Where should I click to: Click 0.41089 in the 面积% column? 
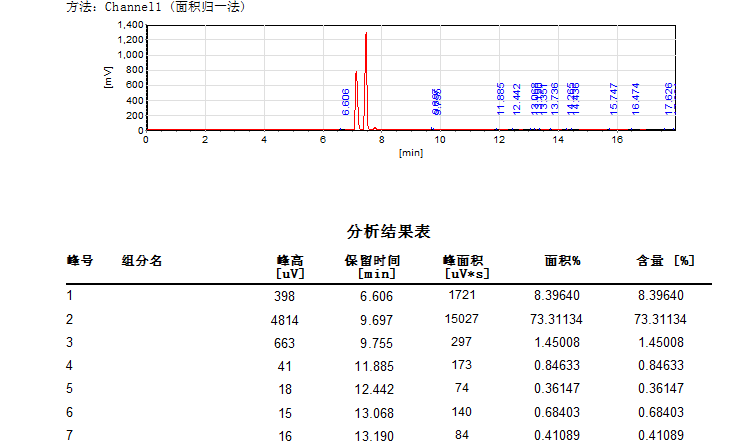[x=557, y=435]
